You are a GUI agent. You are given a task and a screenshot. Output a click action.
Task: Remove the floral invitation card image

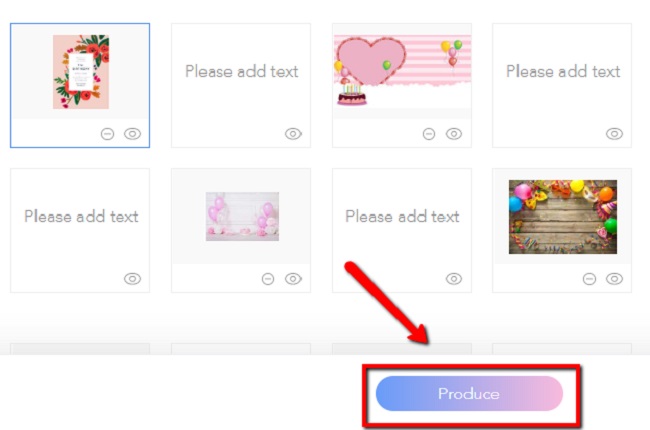(108, 134)
